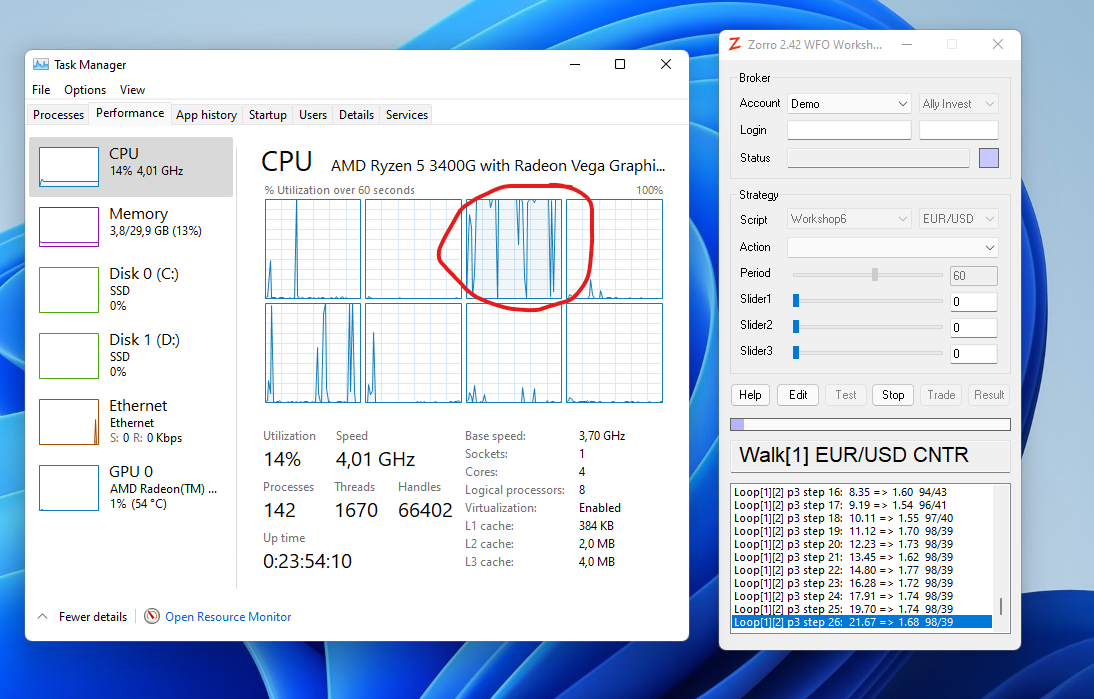Click the status color square in Zorro

[x=988, y=158]
